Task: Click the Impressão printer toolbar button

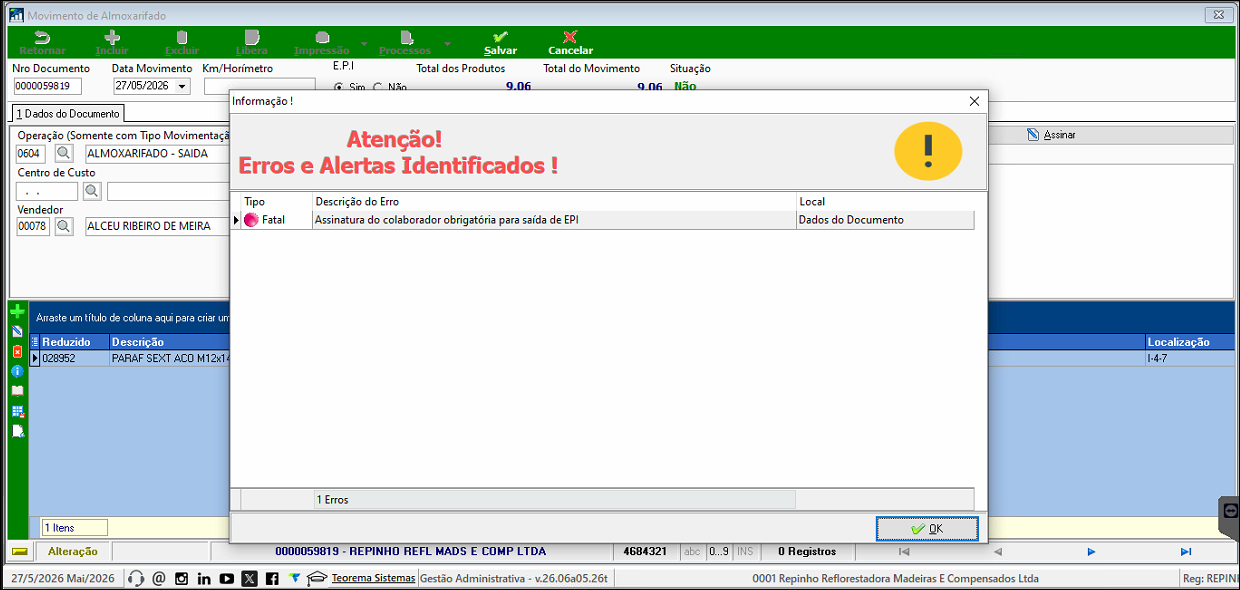Action: [x=321, y=43]
